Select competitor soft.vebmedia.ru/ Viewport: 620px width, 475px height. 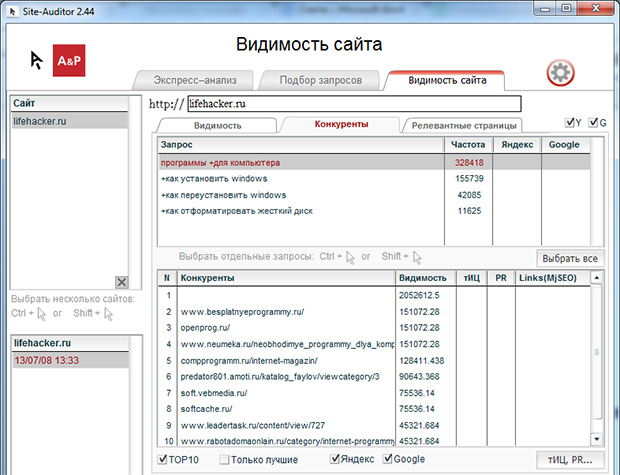[x=374, y=393]
